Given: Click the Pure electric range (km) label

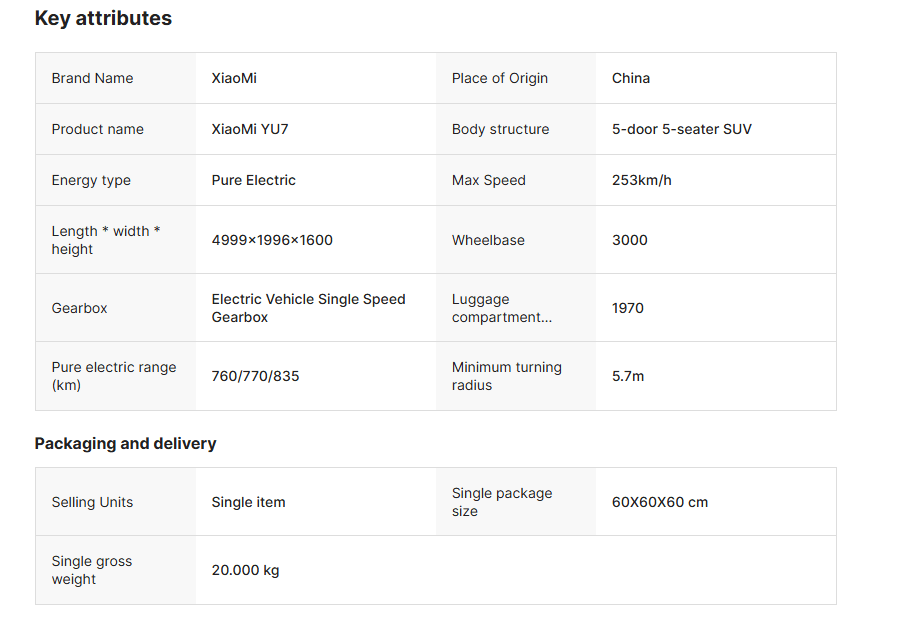Looking at the screenshot, I should click(x=113, y=376).
